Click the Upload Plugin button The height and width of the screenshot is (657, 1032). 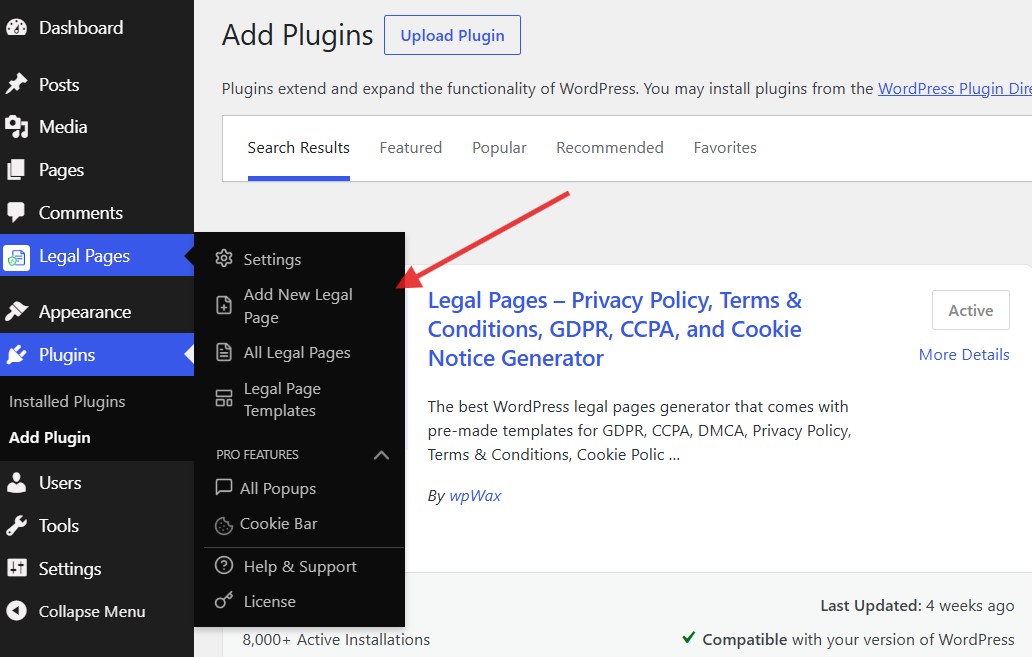point(452,36)
